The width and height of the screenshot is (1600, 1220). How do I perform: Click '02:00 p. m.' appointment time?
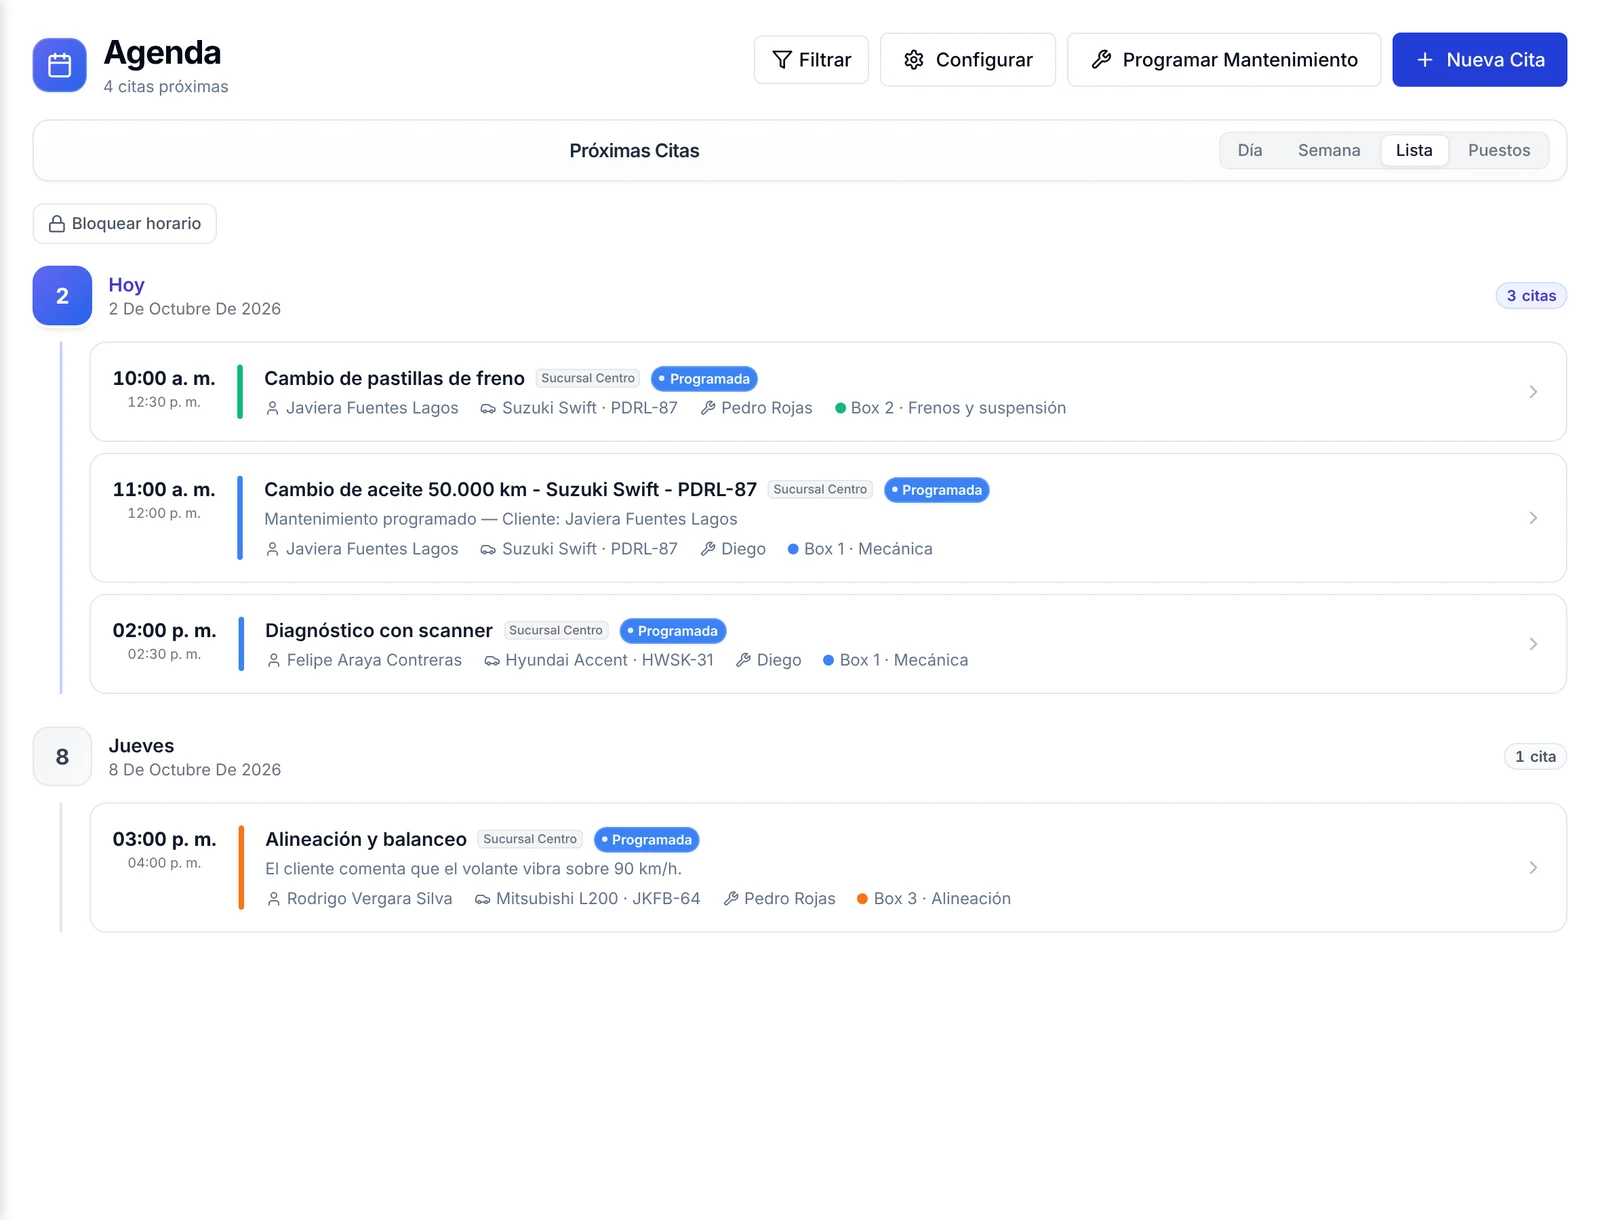click(x=164, y=631)
